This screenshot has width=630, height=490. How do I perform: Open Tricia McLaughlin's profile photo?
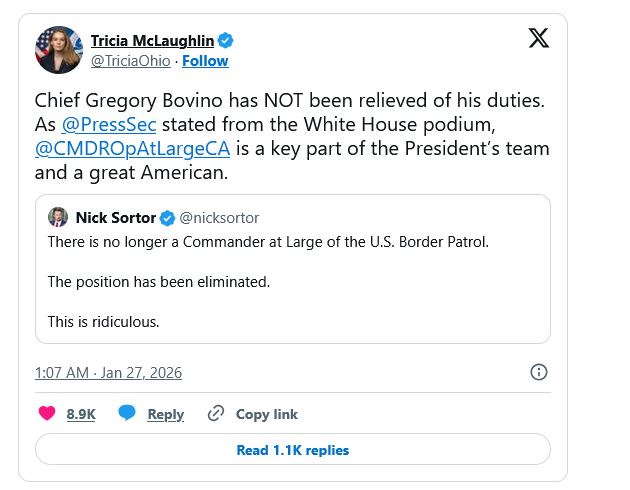coord(58,50)
